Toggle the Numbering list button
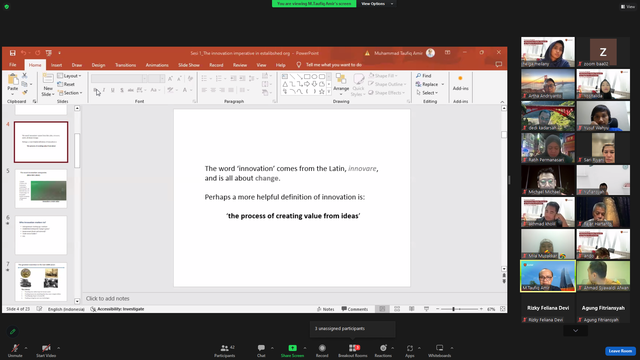This screenshot has width=640, height=360. tap(219, 78)
